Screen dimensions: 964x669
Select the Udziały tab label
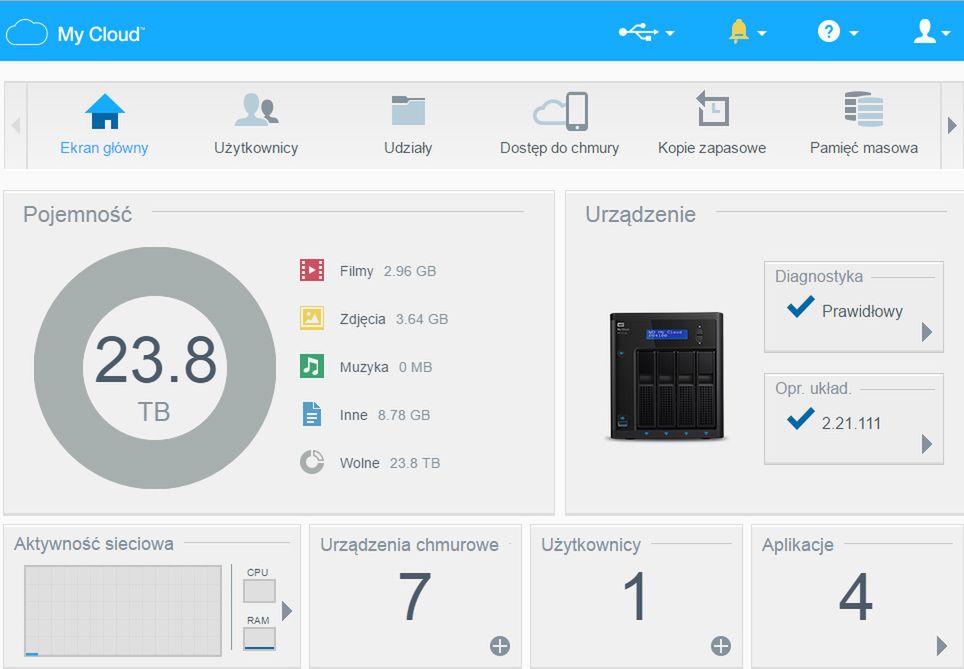(x=408, y=148)
